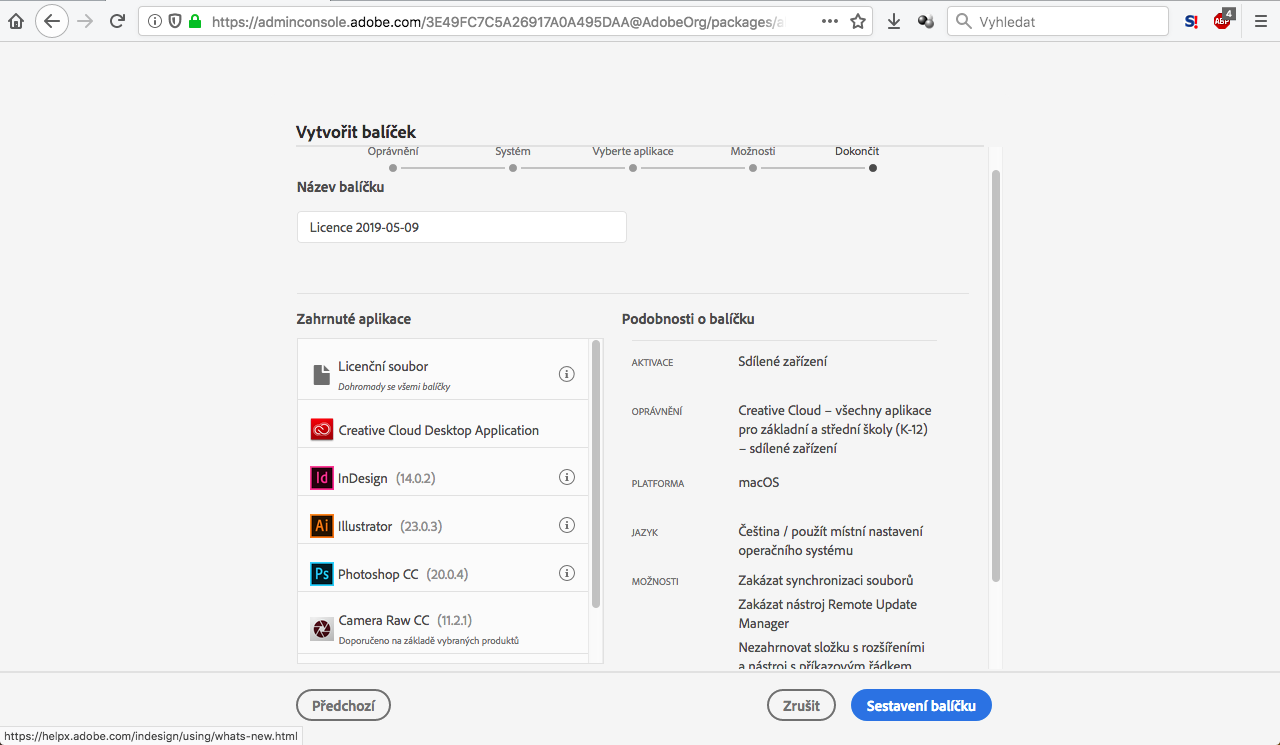Show info icon for Photoshop CC

[x=566, y=573]
